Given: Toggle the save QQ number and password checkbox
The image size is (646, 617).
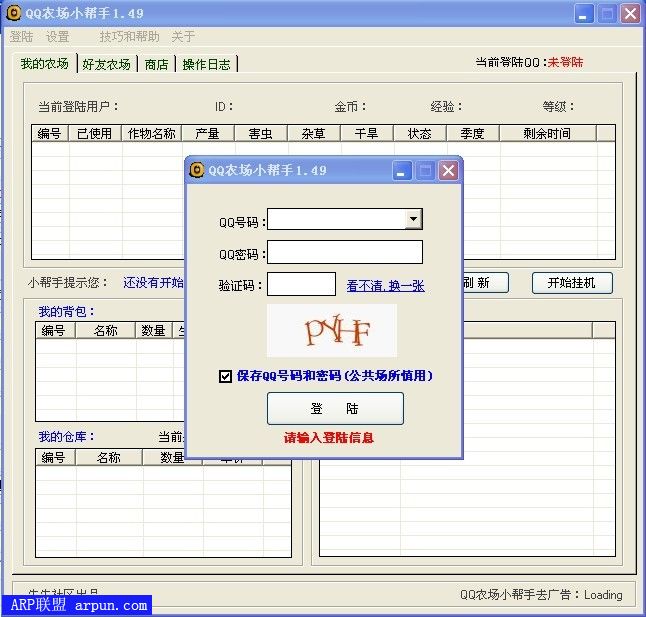Looking at the screenshot, I should 225,376.
